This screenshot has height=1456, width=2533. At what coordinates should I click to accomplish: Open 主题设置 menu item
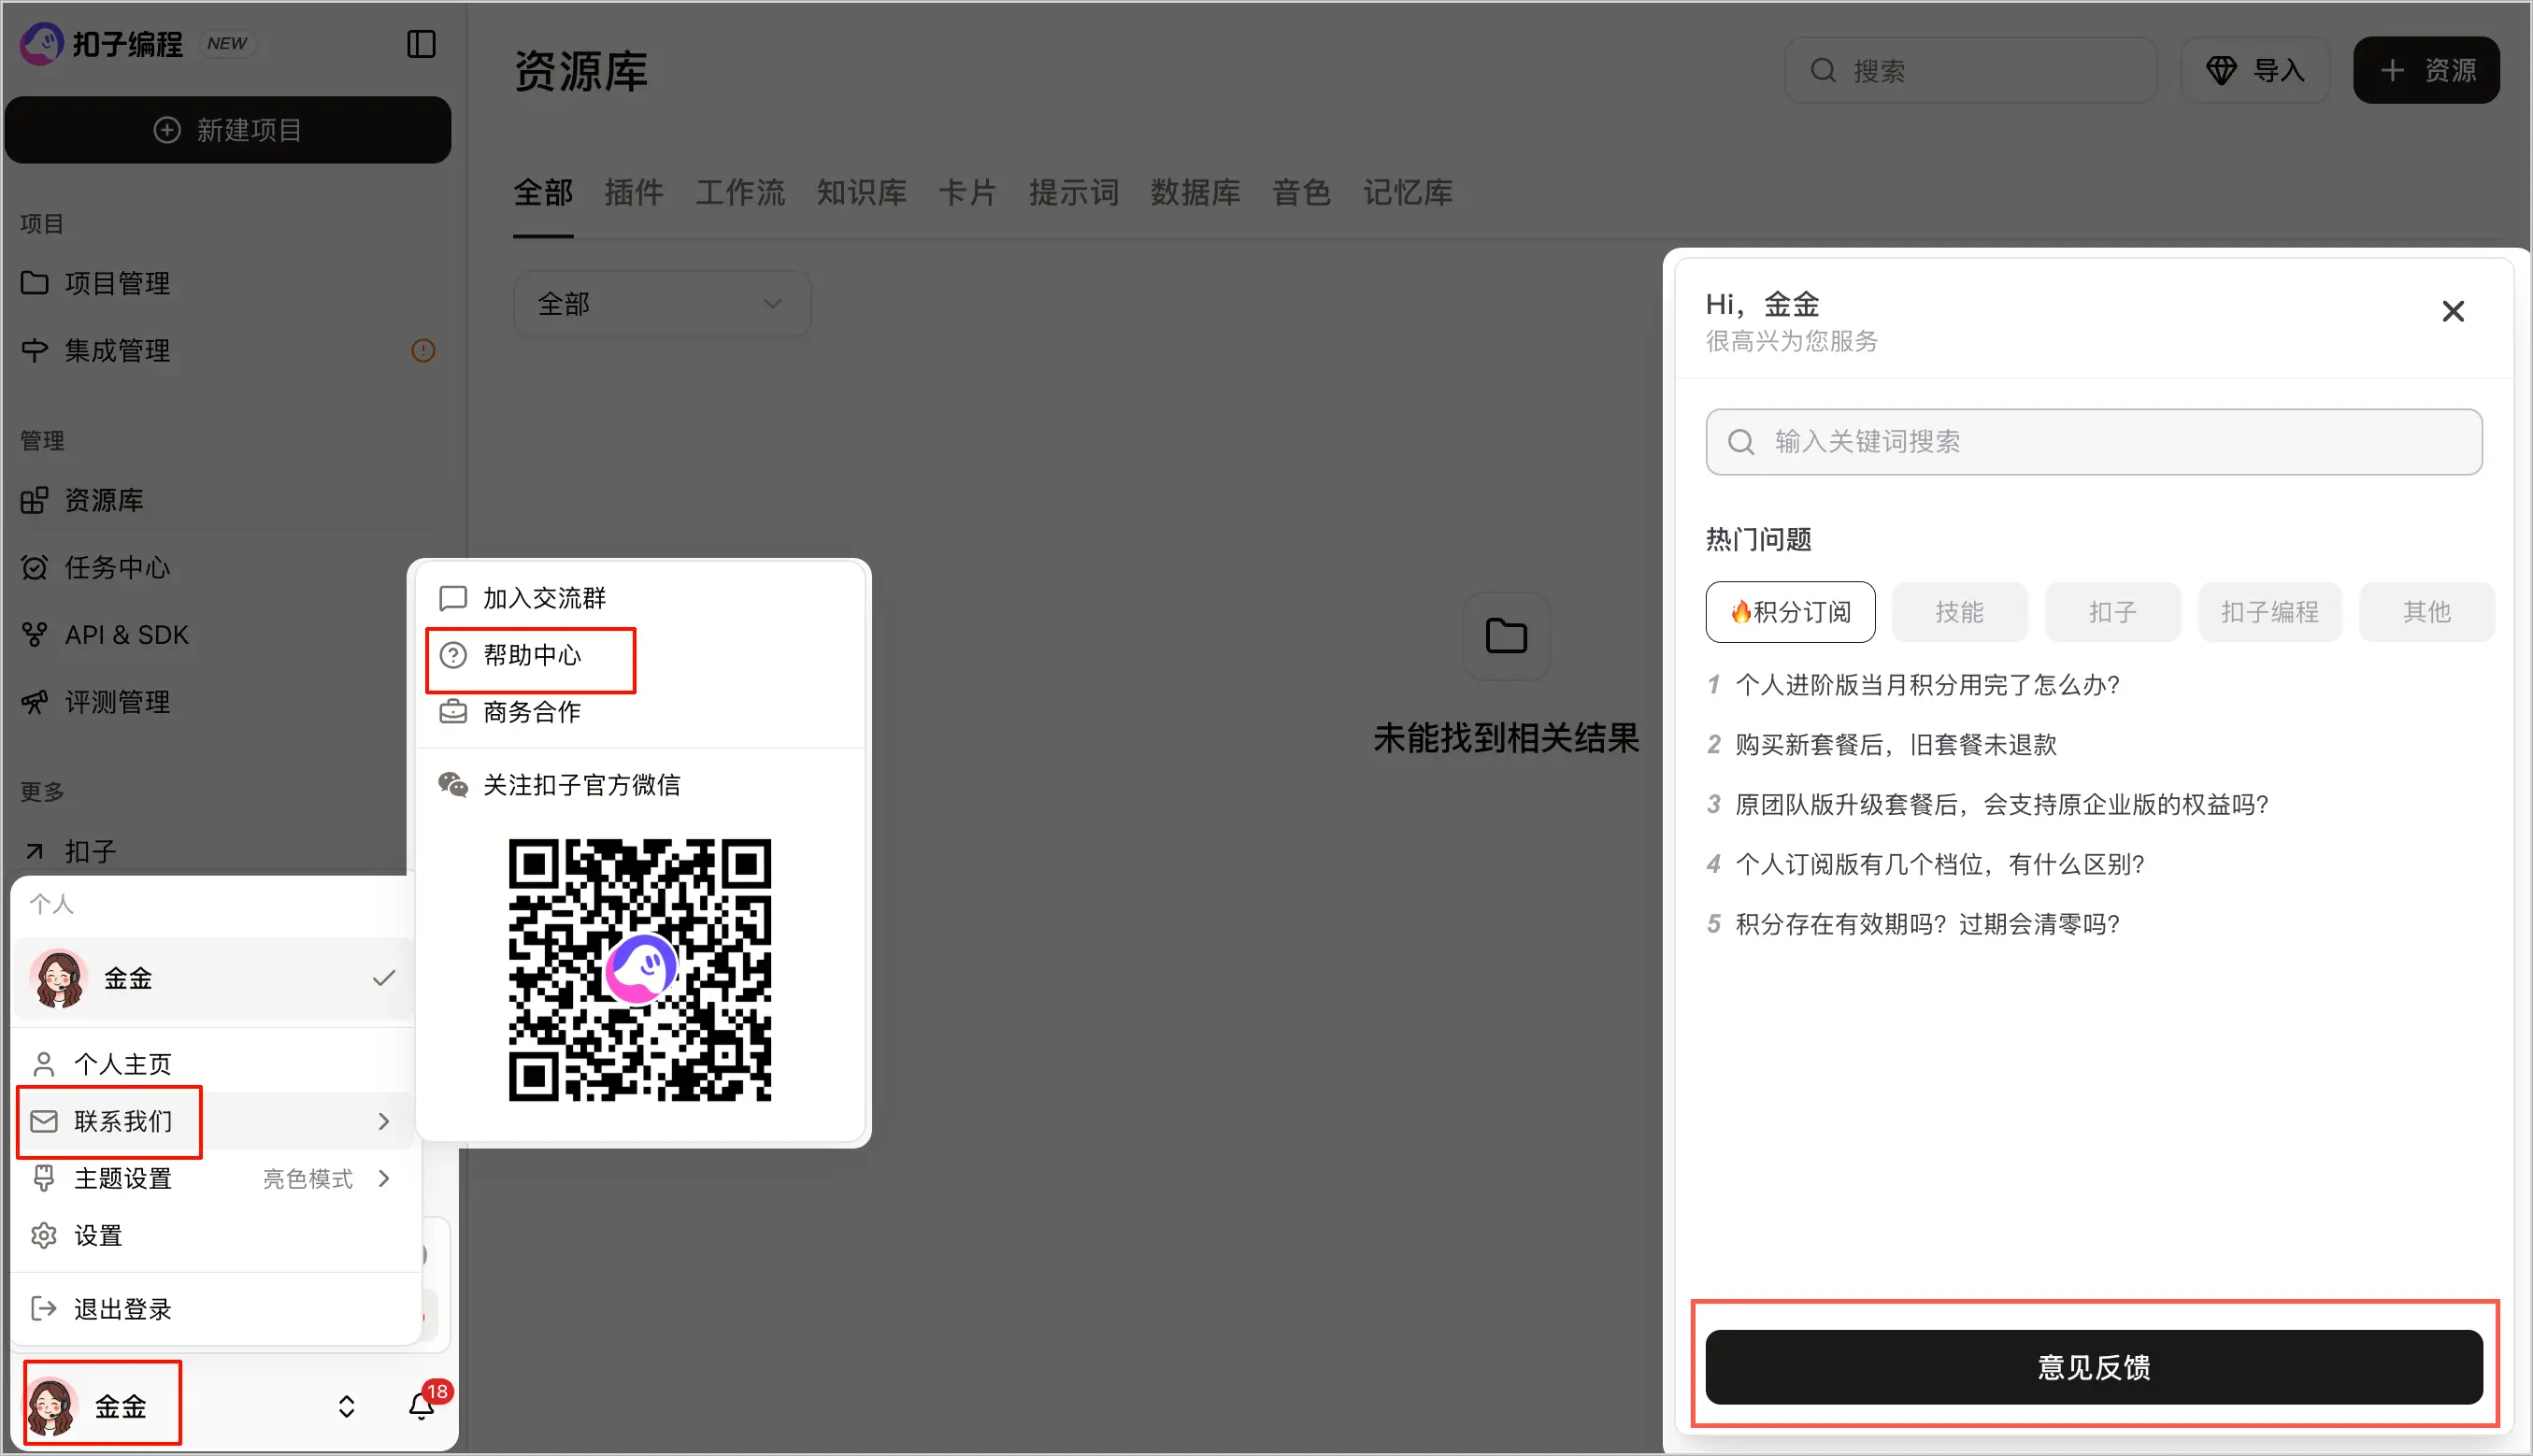[x=213, y=1178]
